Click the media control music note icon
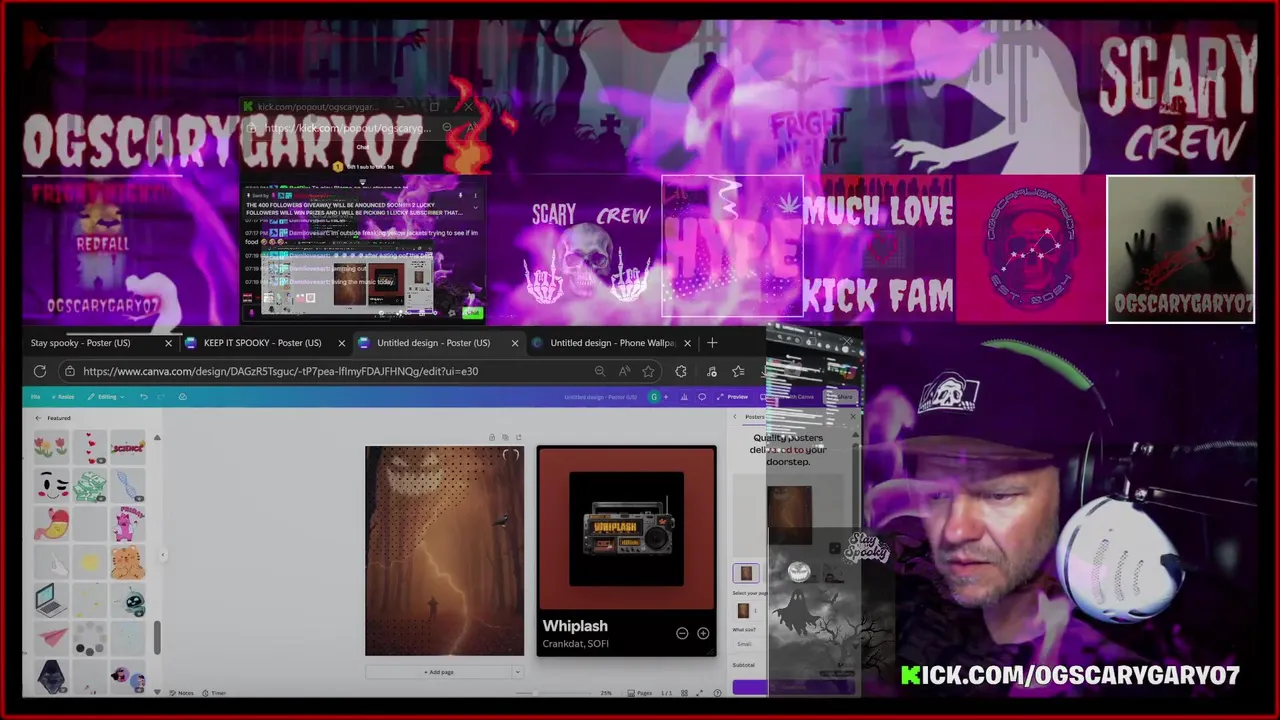 tap(711, 371)
